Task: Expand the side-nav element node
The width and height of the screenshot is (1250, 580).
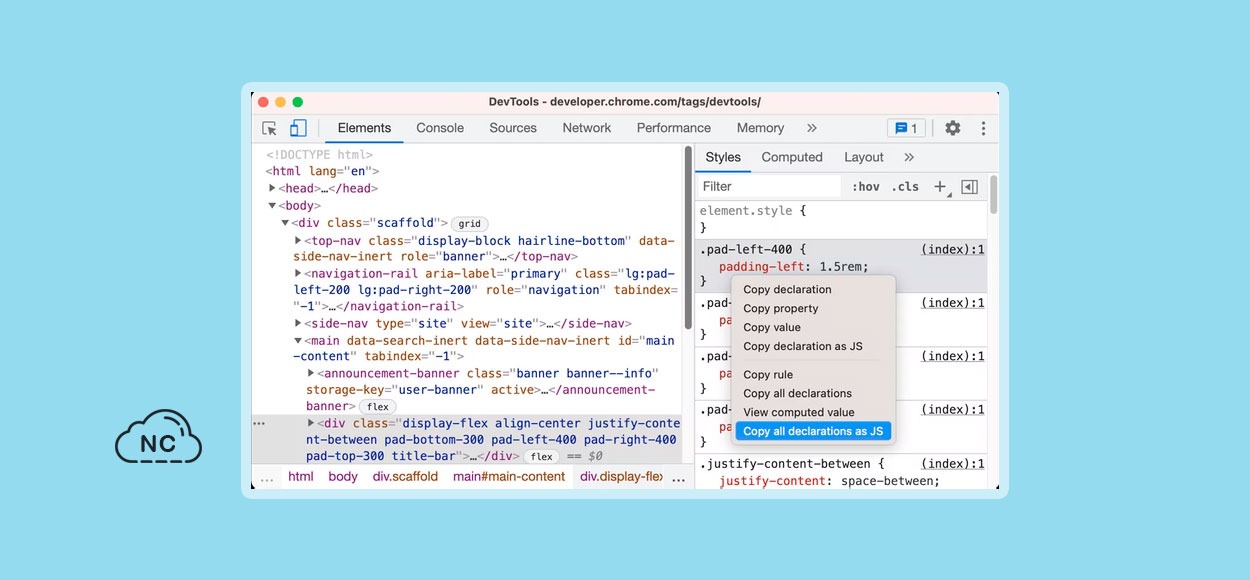Action: click(298, 323)
